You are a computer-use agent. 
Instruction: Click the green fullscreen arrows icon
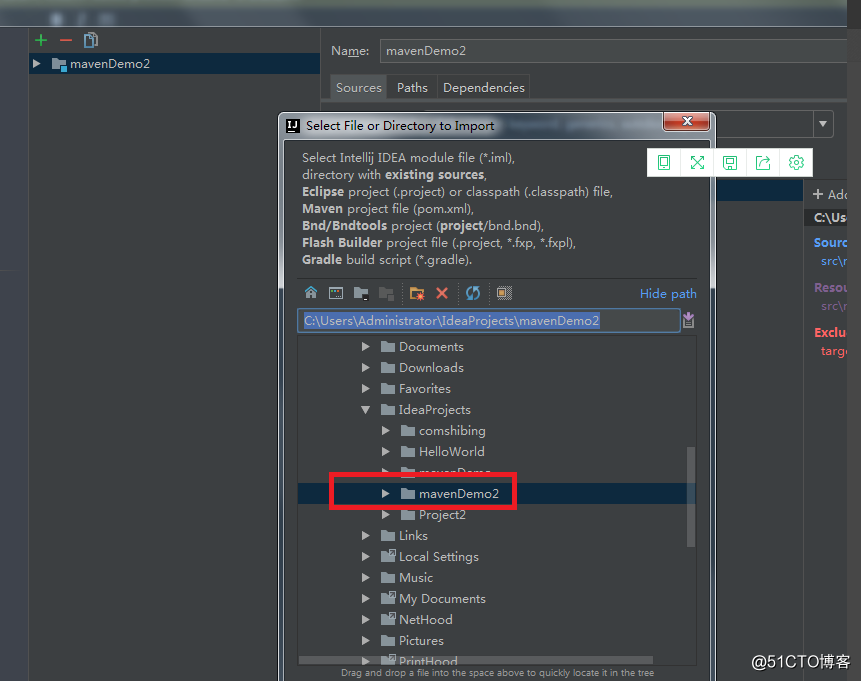[697, 163]
